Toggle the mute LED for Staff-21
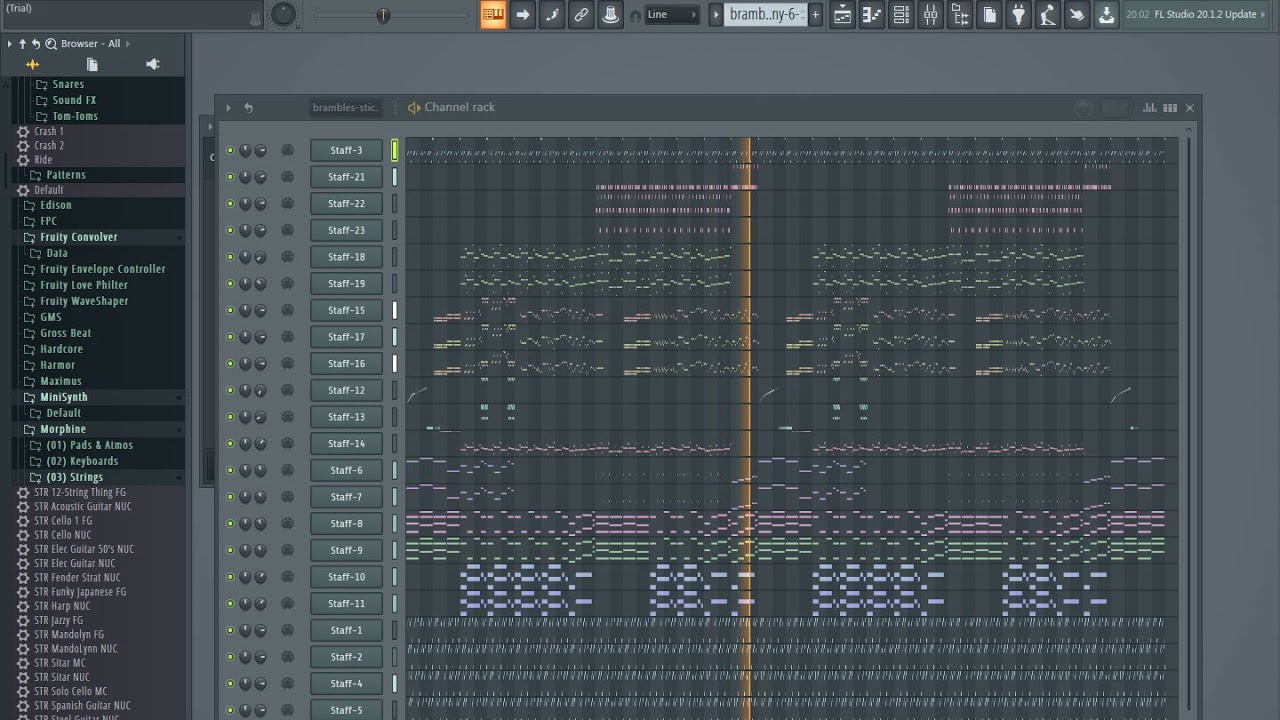The height and width of the screenshot is (720, 1280). (x=230, y=177)
